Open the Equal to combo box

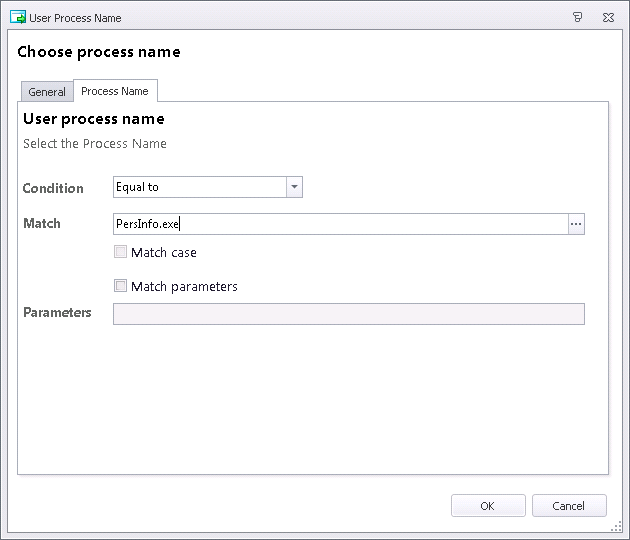click(208, 187)
